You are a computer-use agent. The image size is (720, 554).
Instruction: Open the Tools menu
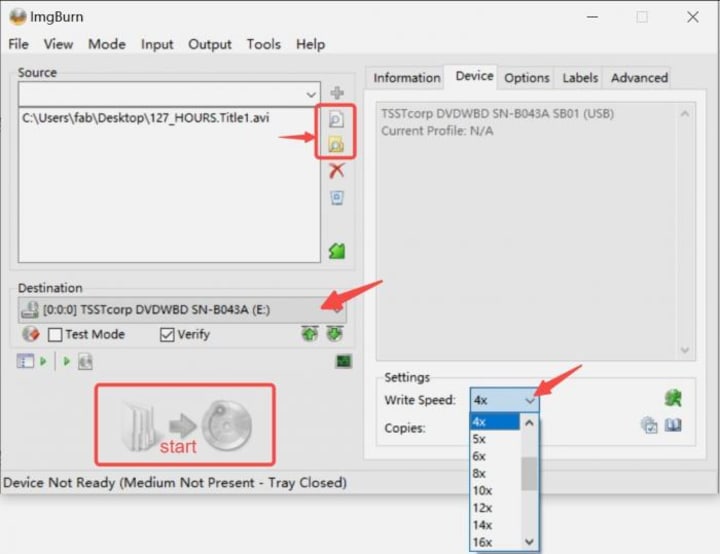[x=264, y=44]
